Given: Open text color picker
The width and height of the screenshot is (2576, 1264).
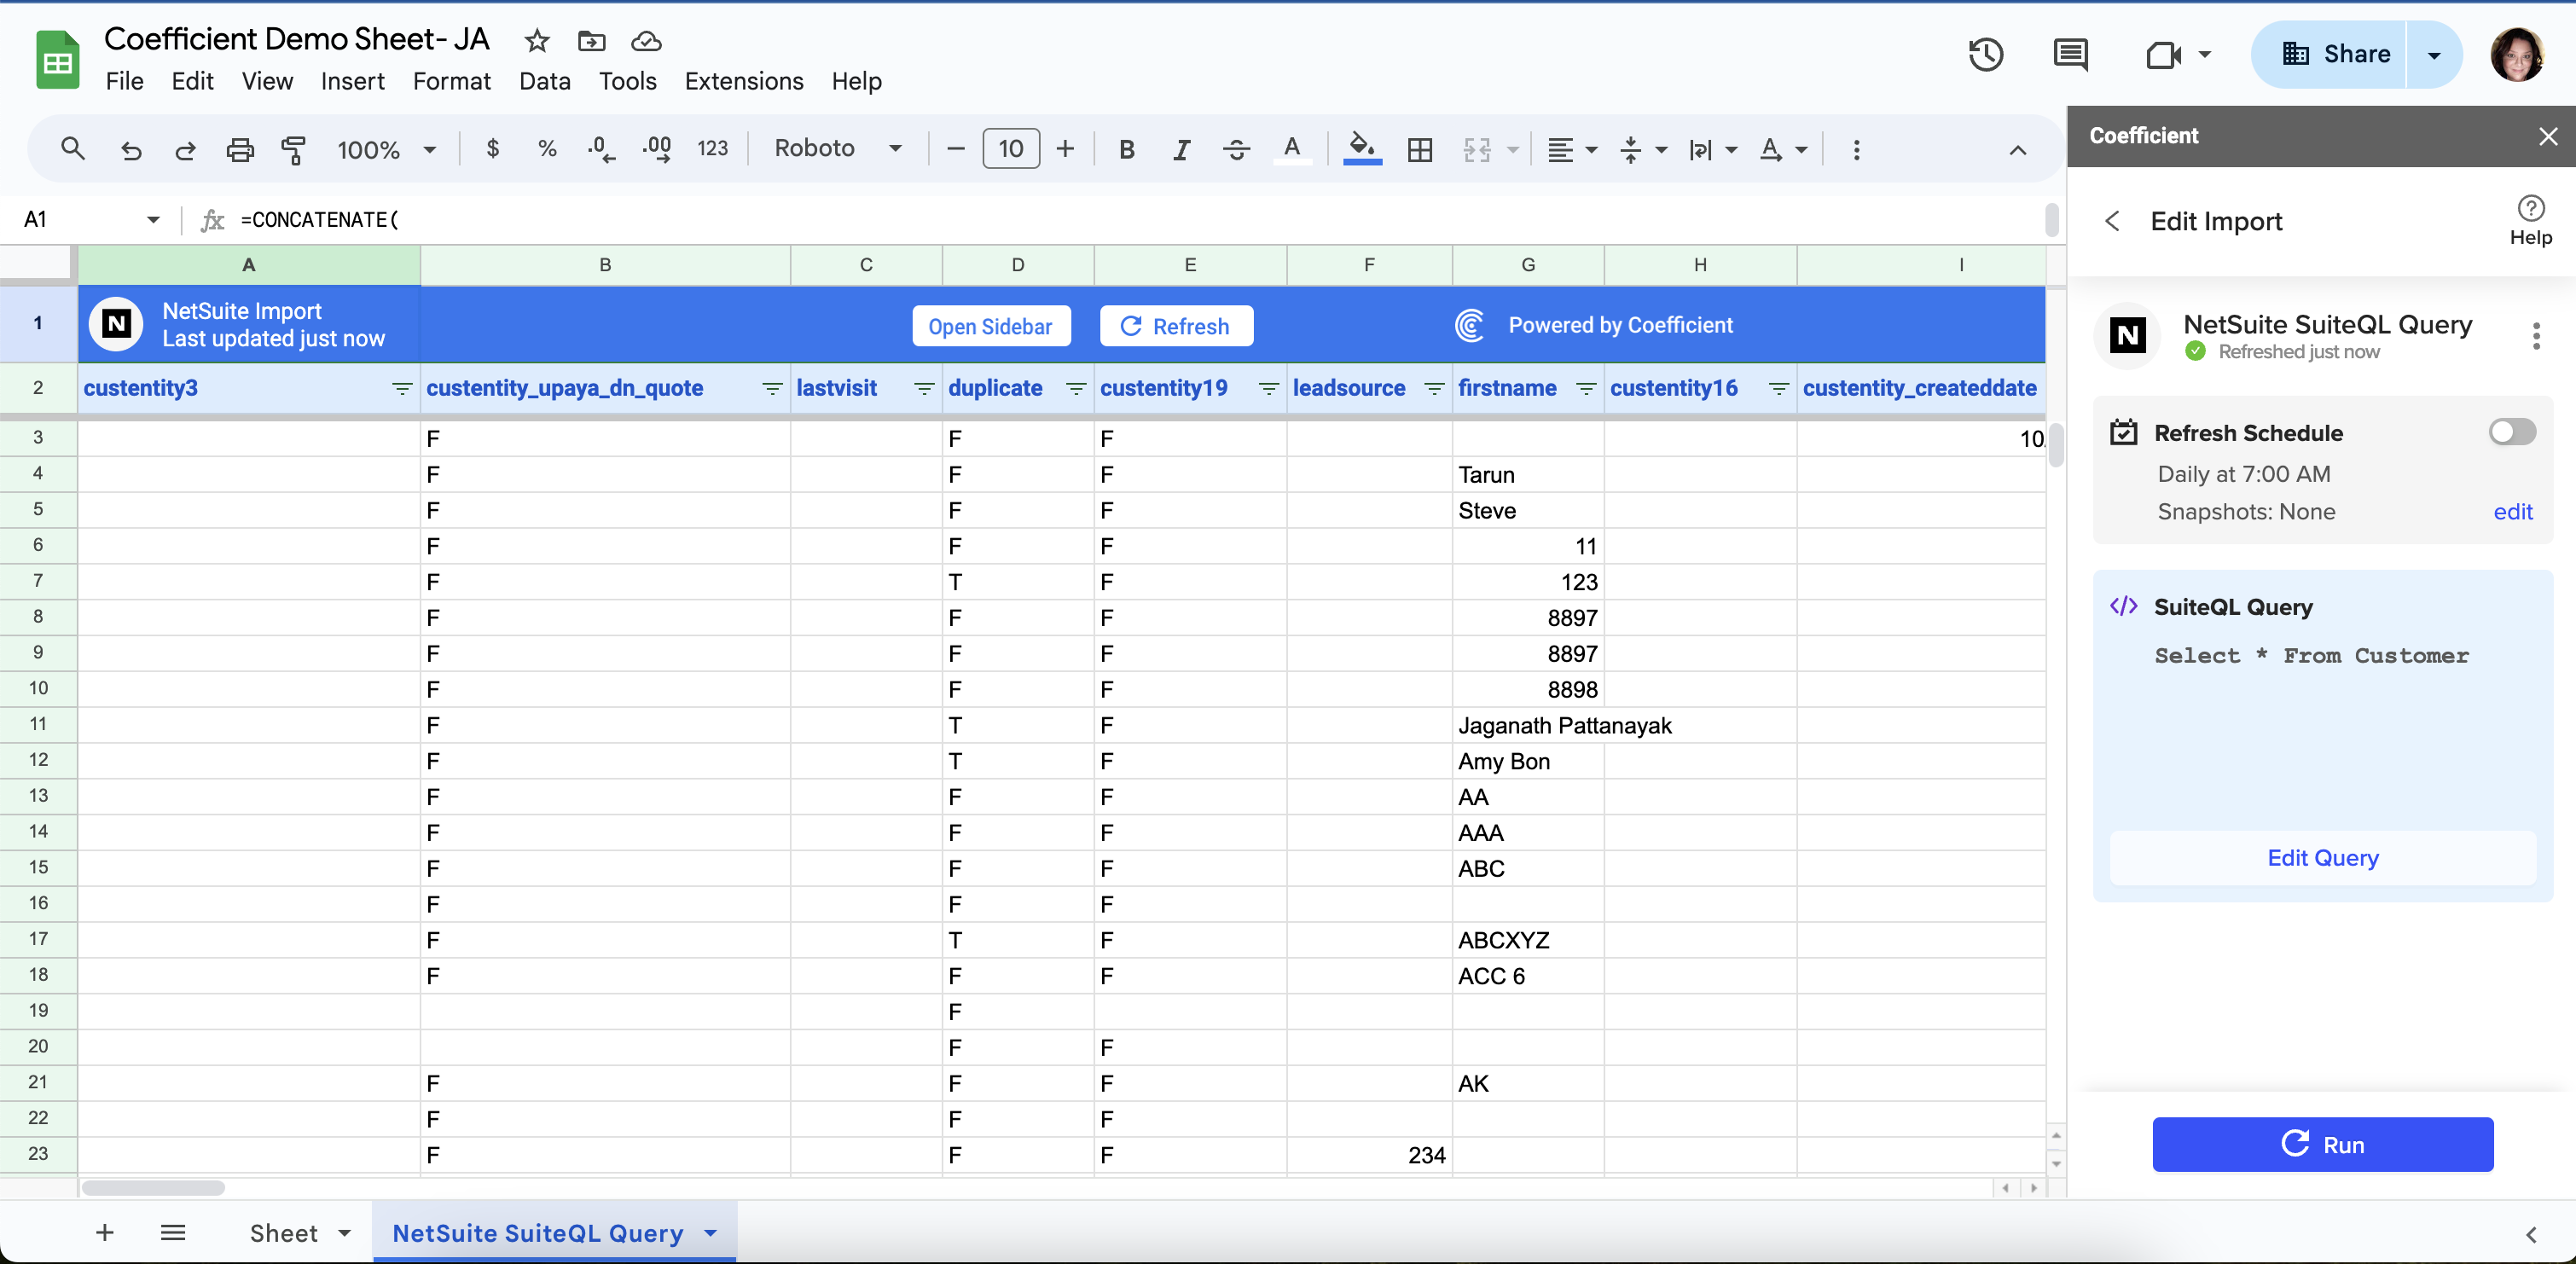Looking at the screenshot, I should click(x=1292, y=149).
